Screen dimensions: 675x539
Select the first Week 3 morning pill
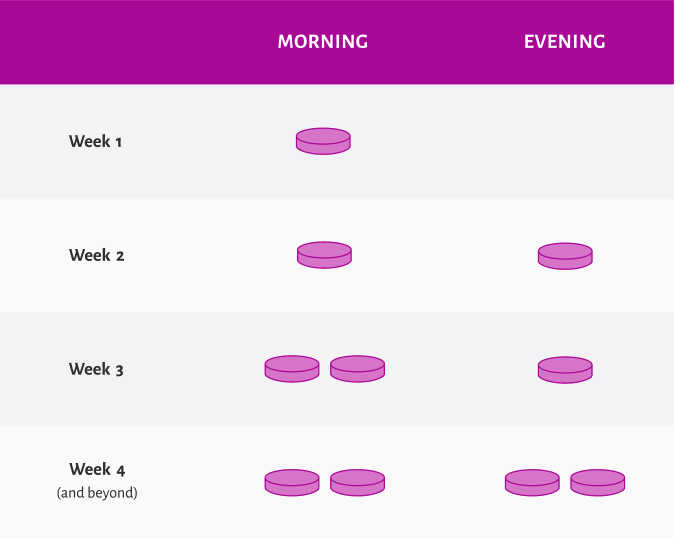pos(292,369)
